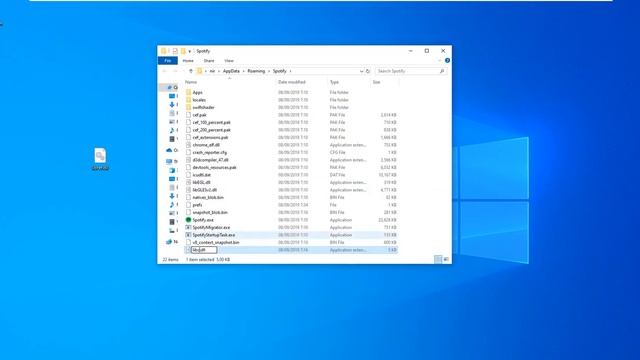Select cef_200_percent.pak file name
The image size is (640, 360).
[211, 130]
